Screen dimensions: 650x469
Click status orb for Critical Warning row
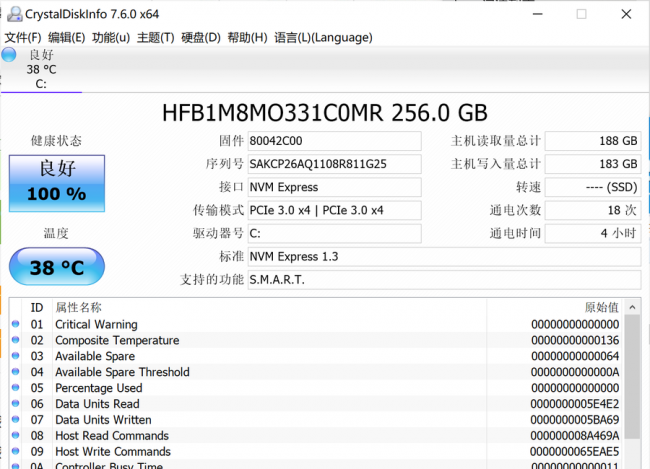point(15,324)
